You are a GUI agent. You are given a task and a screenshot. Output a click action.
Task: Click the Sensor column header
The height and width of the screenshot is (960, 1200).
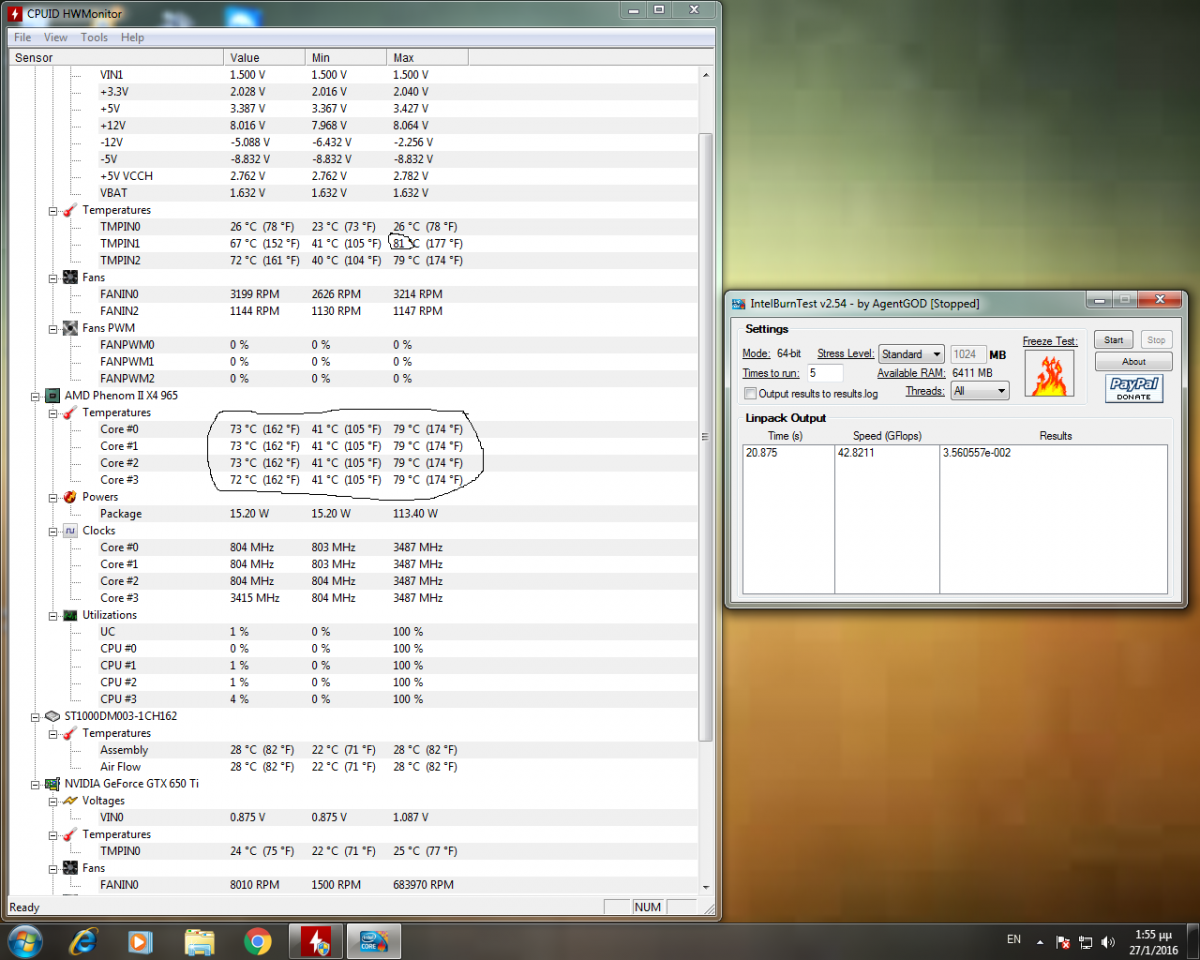click(x=116, y=58)
